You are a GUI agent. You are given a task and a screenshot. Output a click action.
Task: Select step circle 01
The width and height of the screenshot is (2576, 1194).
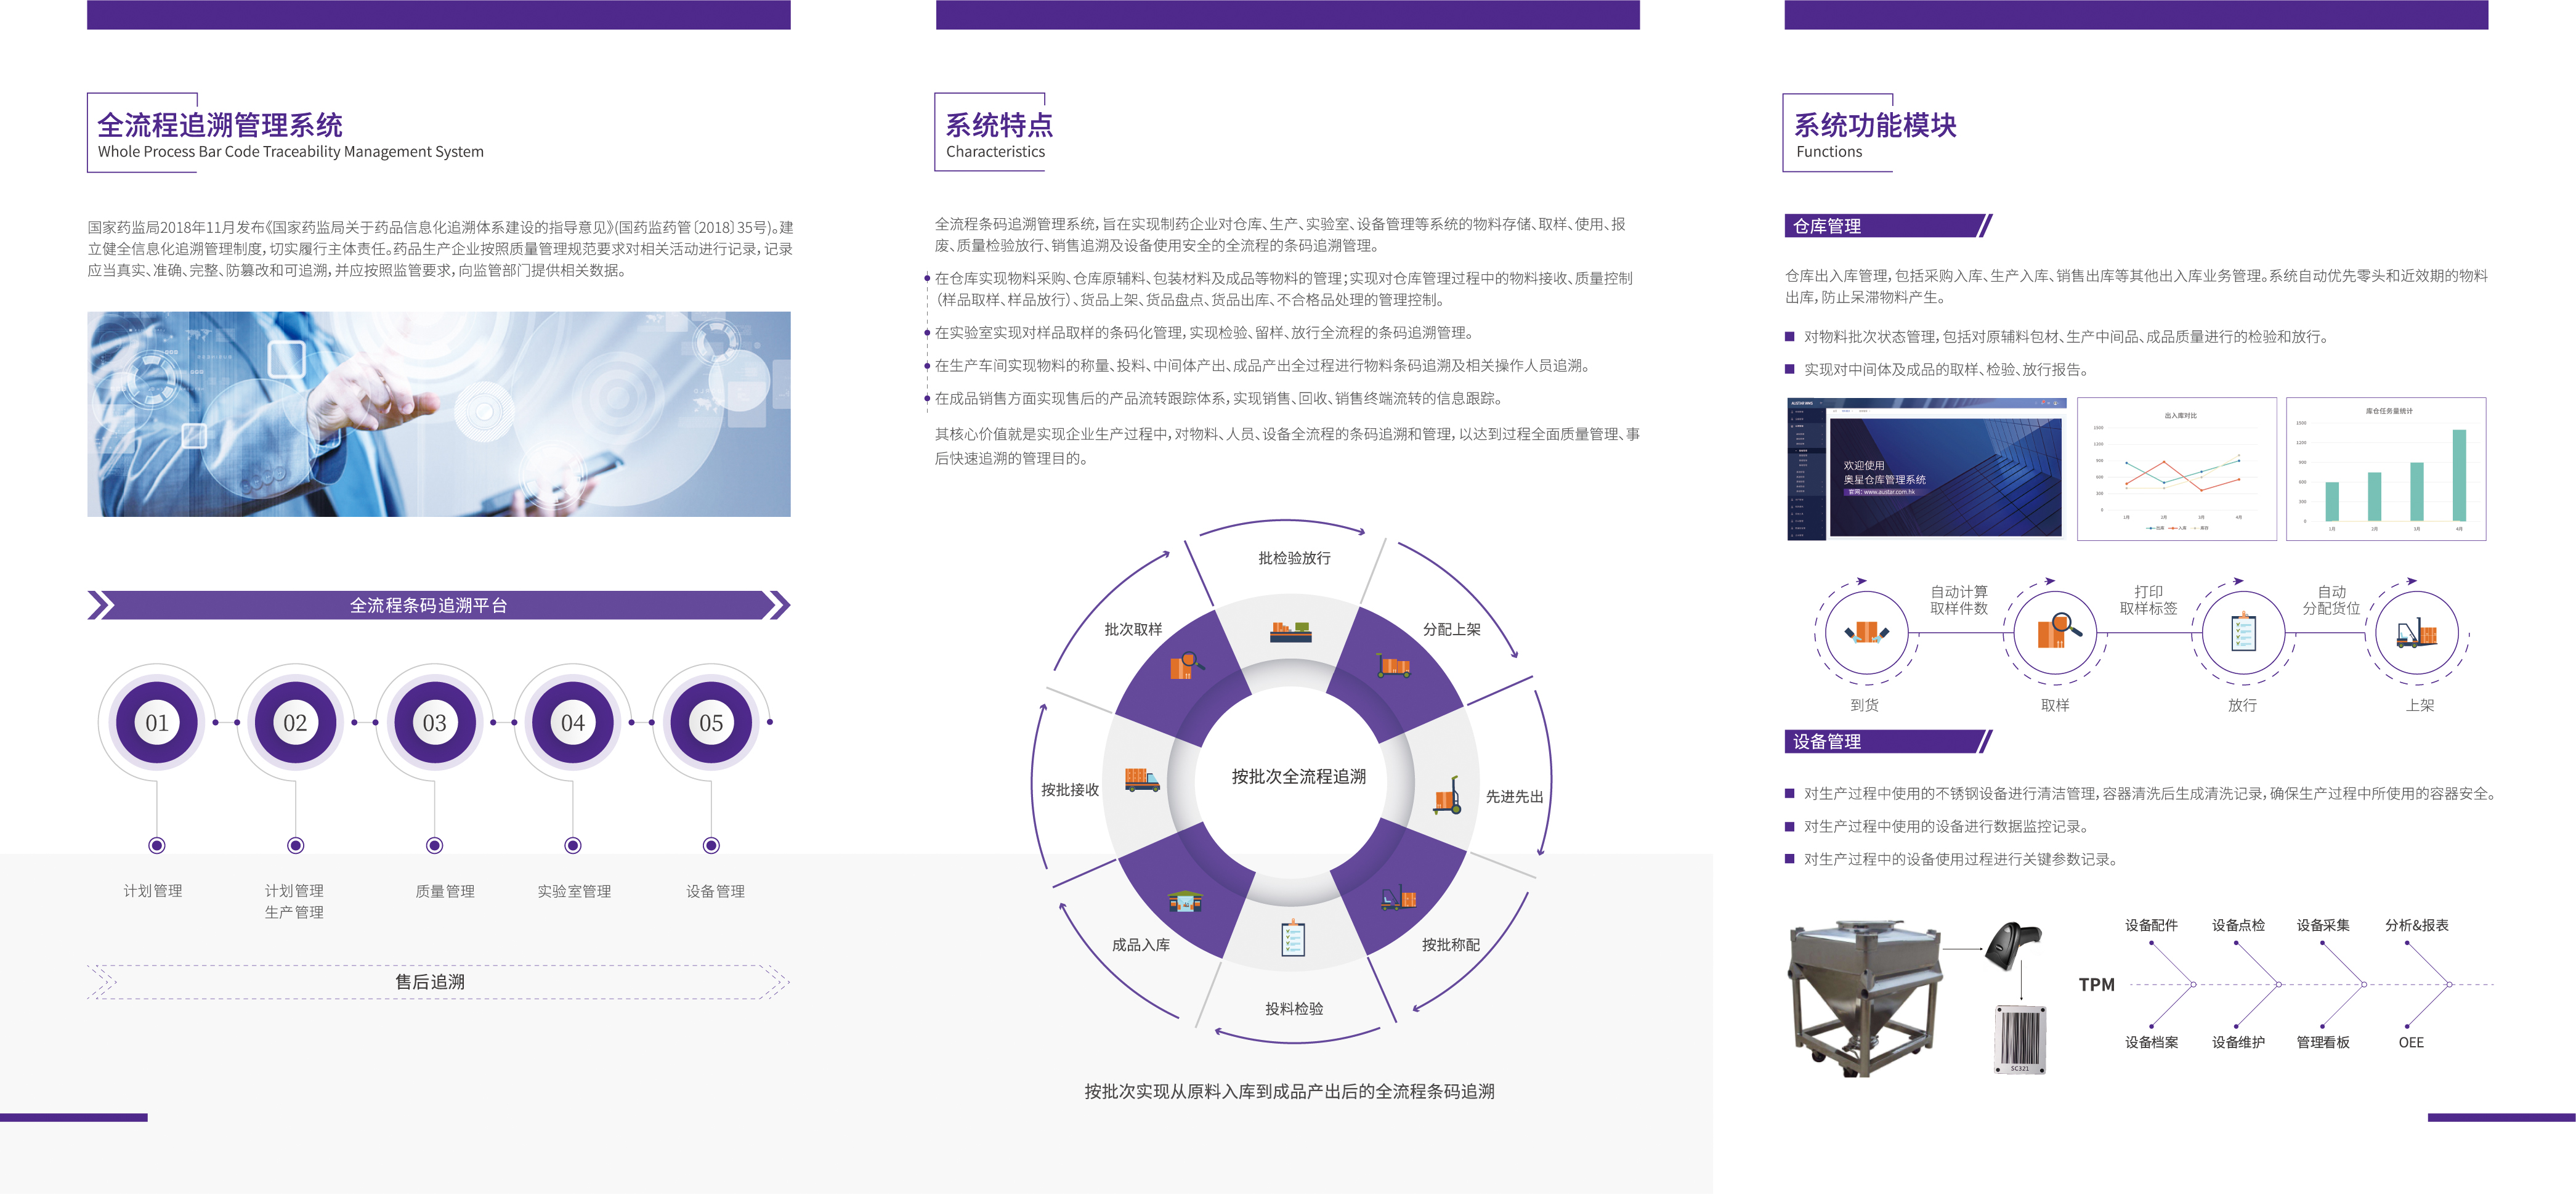click(x=157, y=722)
